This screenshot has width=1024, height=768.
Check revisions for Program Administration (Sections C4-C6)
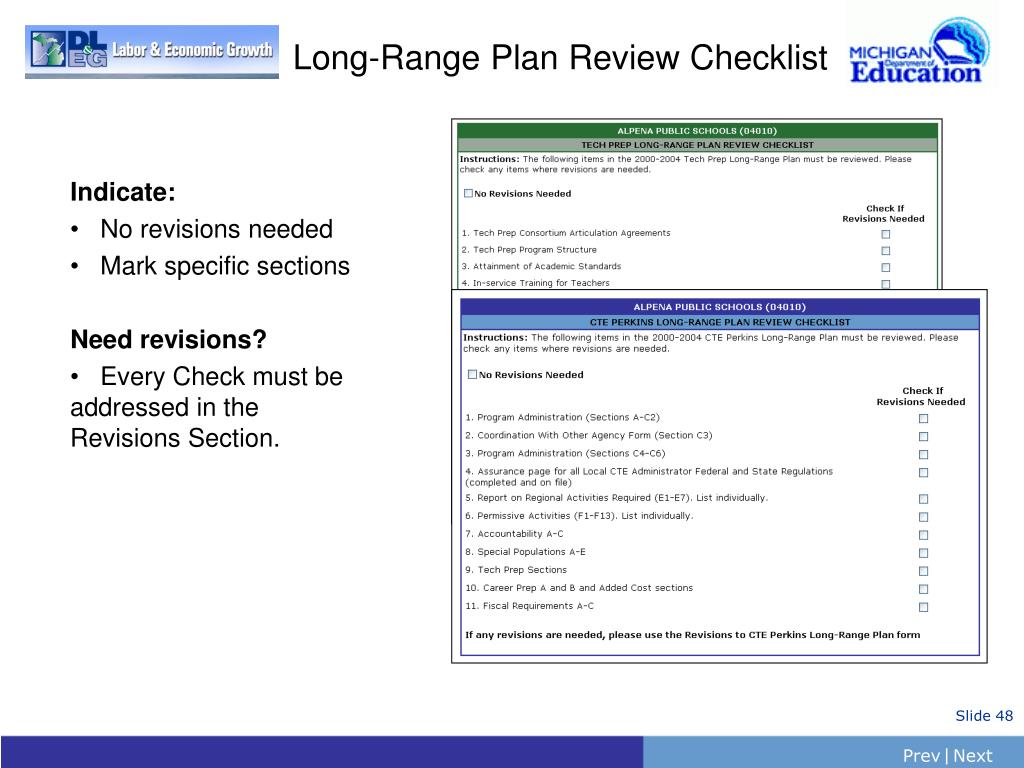tap(923, 455)
